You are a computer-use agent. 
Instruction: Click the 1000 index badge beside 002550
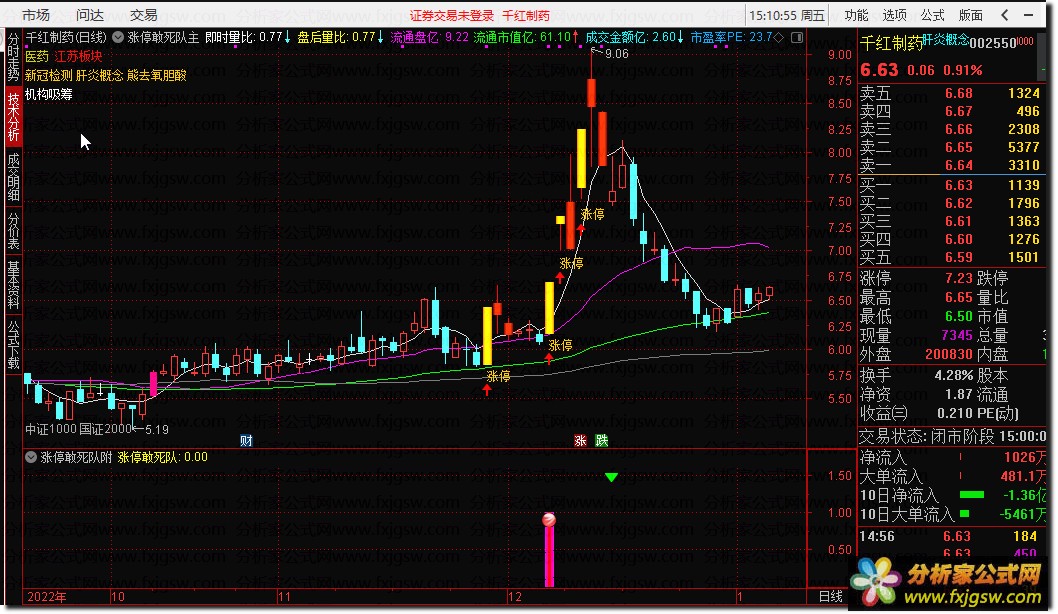[x=1026, y=40]
